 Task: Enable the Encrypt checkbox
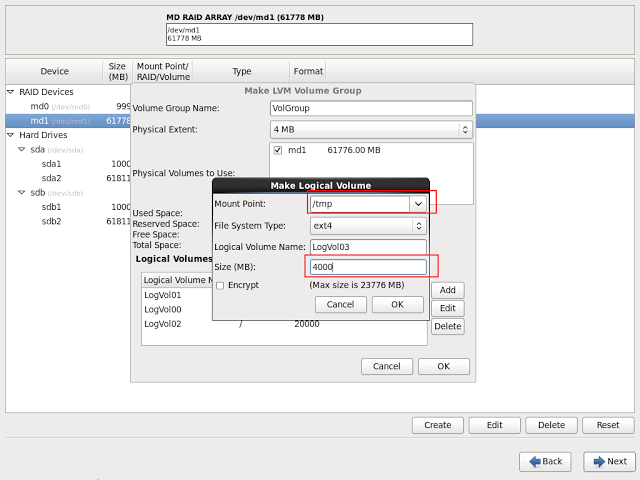coord(220,285)
